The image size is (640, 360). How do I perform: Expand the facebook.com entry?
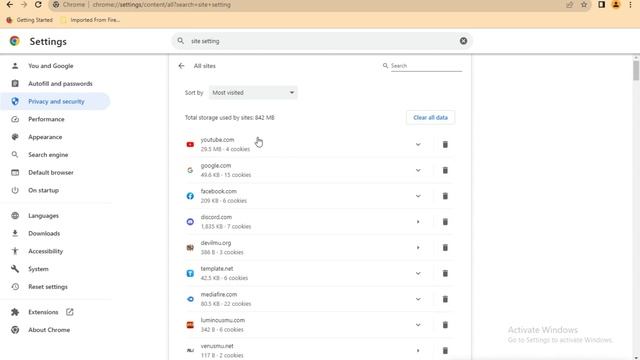(x=418, y=196)
